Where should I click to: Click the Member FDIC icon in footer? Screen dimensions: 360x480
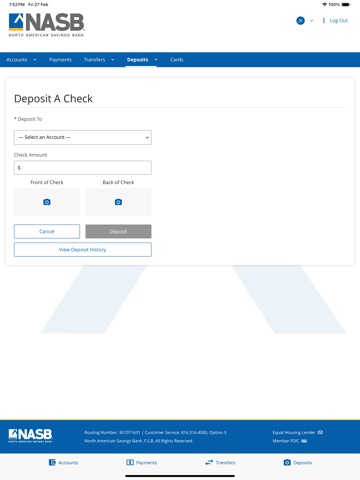point(304,441)
